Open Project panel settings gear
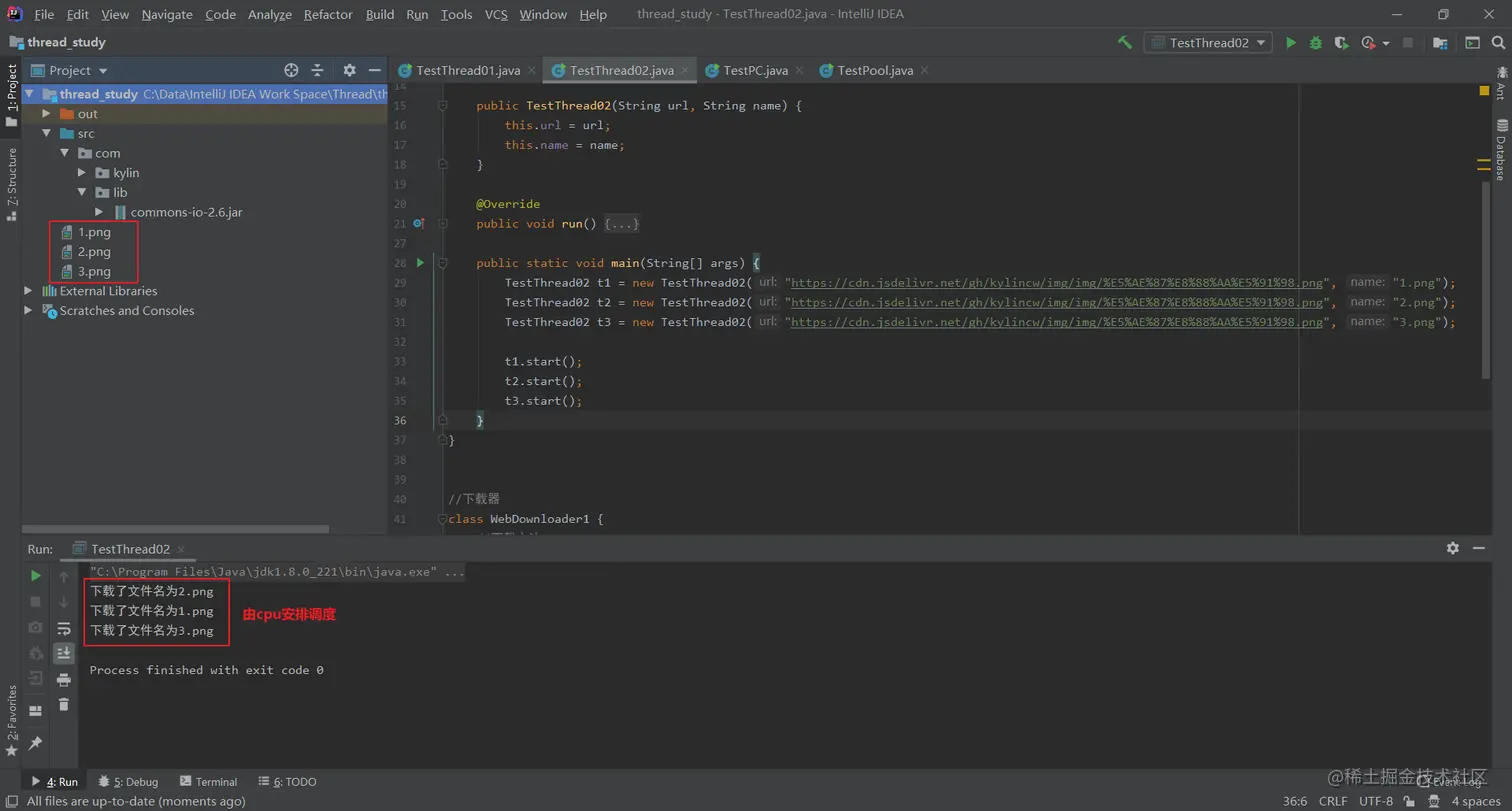 349,70
